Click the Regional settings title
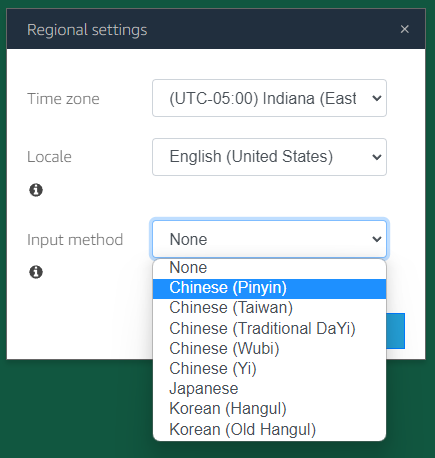Viewport: 435px width, 458px height. coord(87,30)
